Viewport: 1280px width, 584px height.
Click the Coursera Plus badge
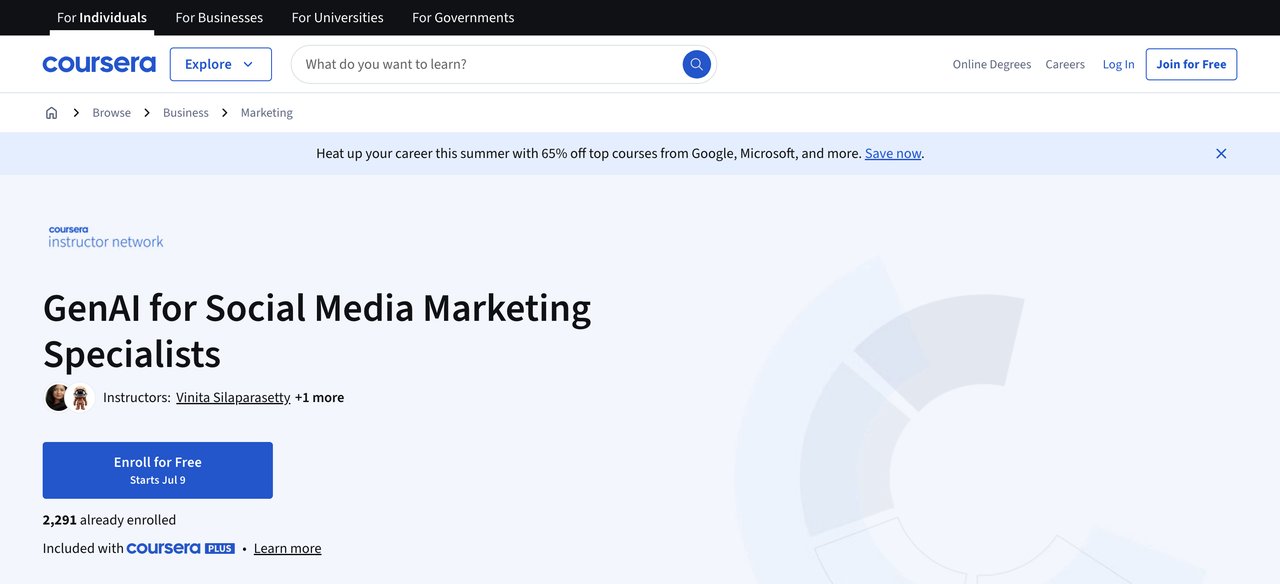click(x=180, y=547)
